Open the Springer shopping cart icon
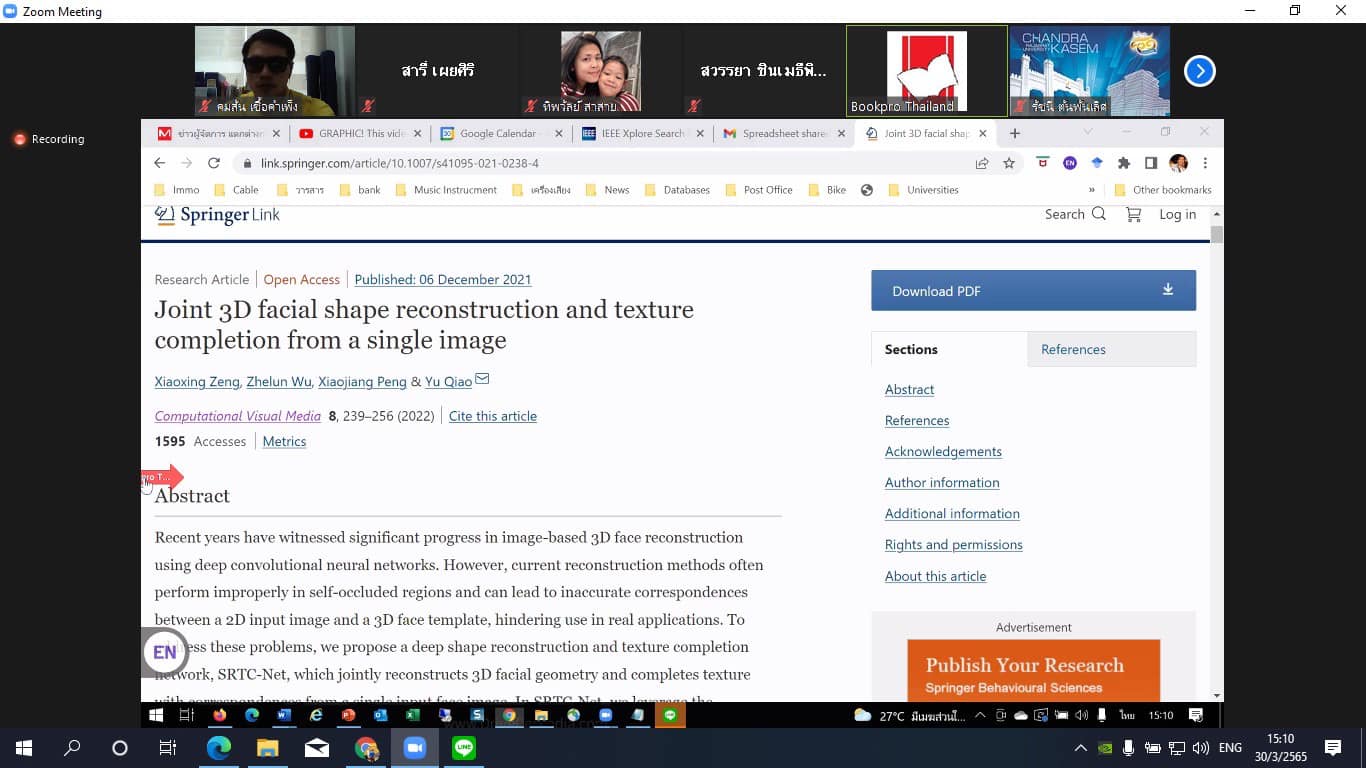 [x=1133, y=214]
